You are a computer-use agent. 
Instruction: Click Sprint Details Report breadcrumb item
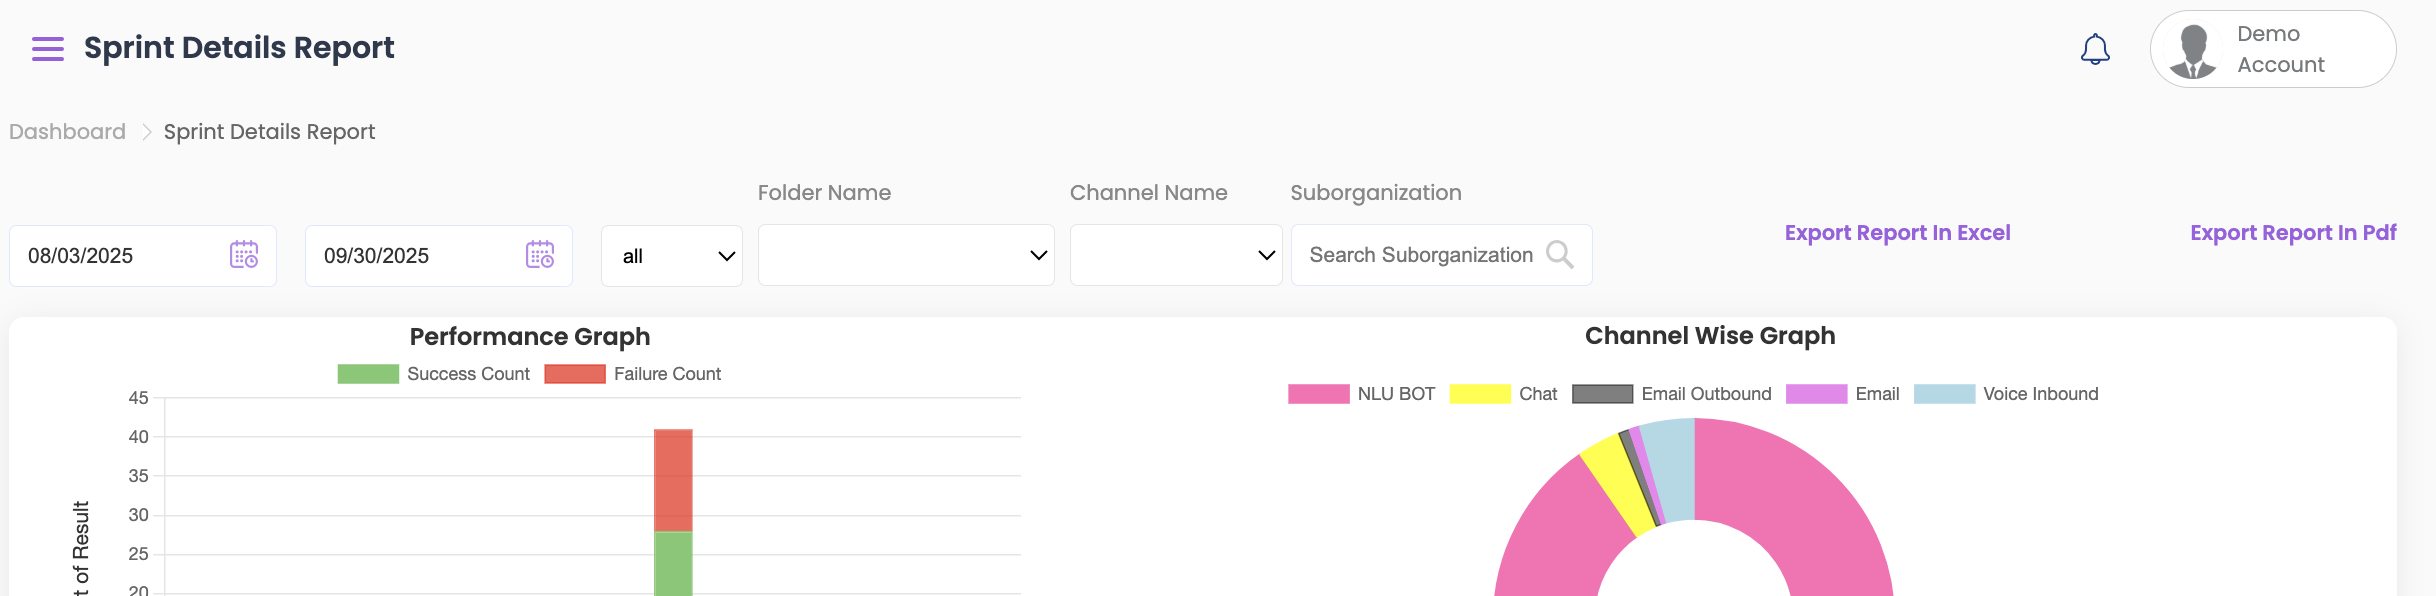(269, 132)
